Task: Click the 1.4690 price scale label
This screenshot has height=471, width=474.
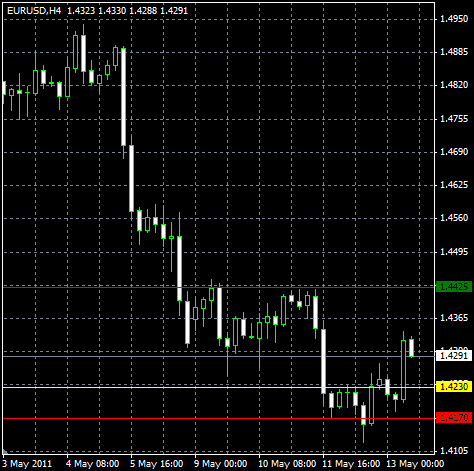Action: [x=454, y=152]
